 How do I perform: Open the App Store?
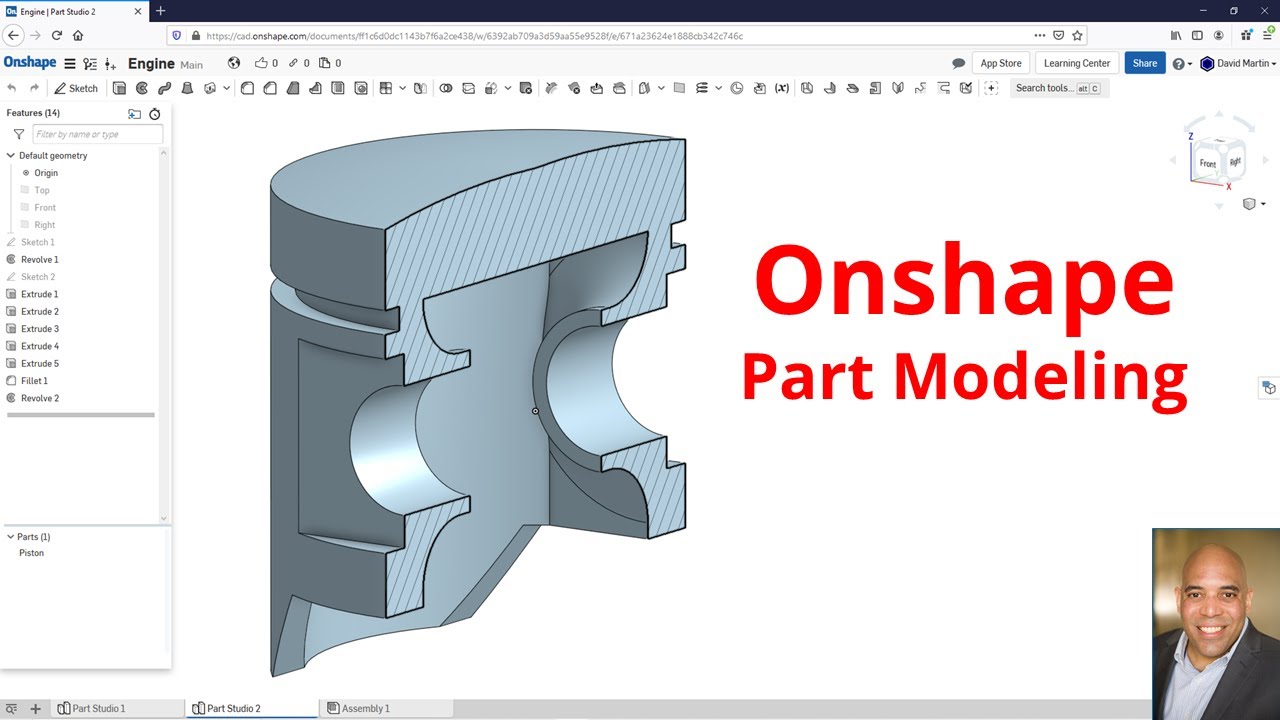(1001, 63)
